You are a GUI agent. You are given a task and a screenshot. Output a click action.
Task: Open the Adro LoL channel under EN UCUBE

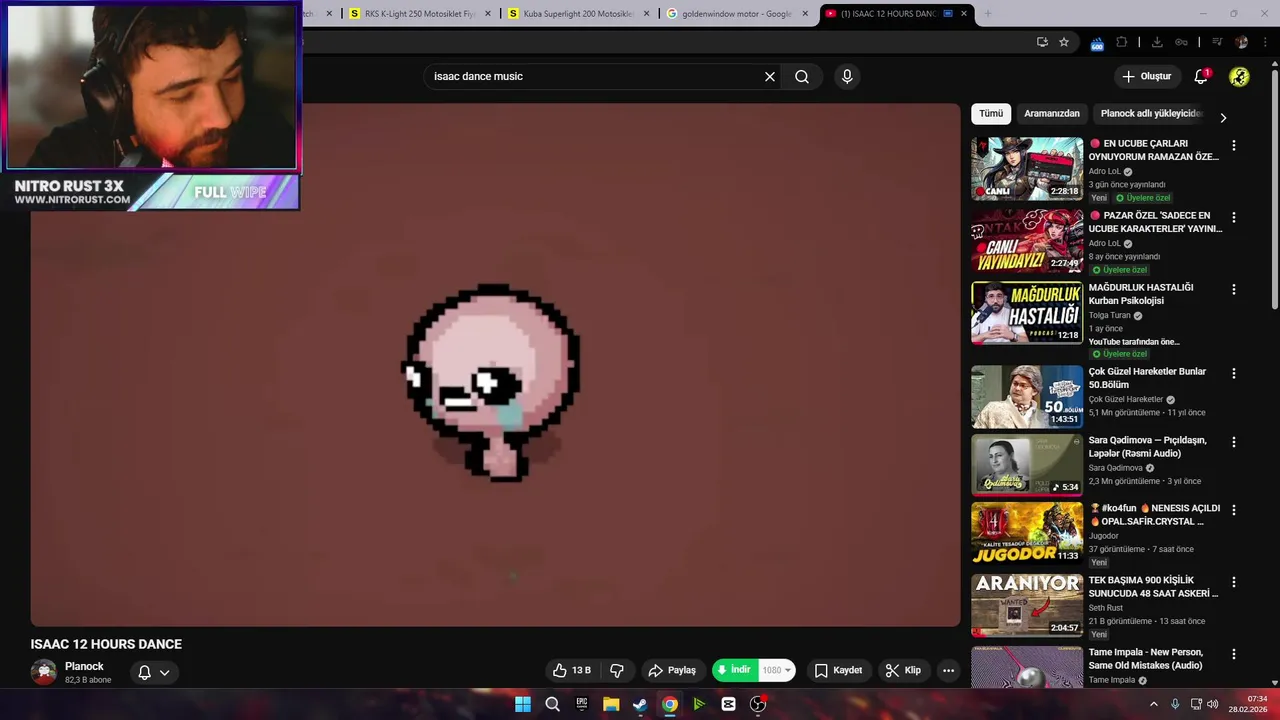[1105, 171]
